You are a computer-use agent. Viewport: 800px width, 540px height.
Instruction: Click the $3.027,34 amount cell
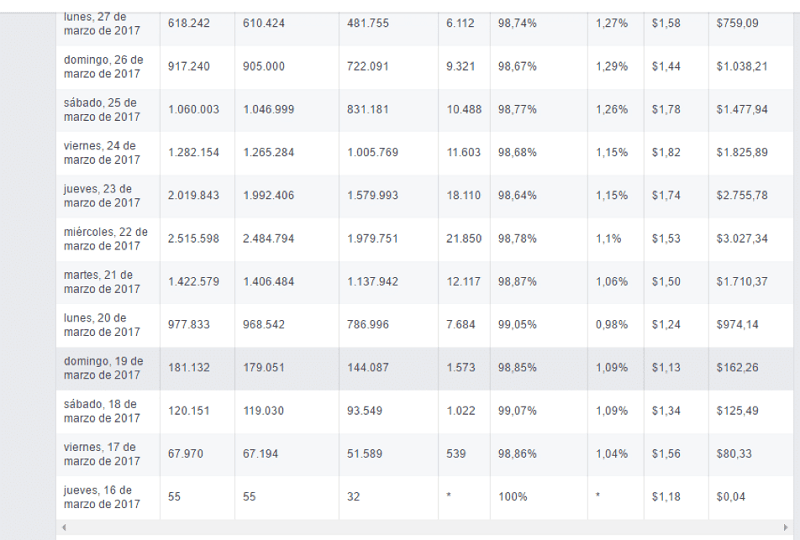click(x=742, y=239)
